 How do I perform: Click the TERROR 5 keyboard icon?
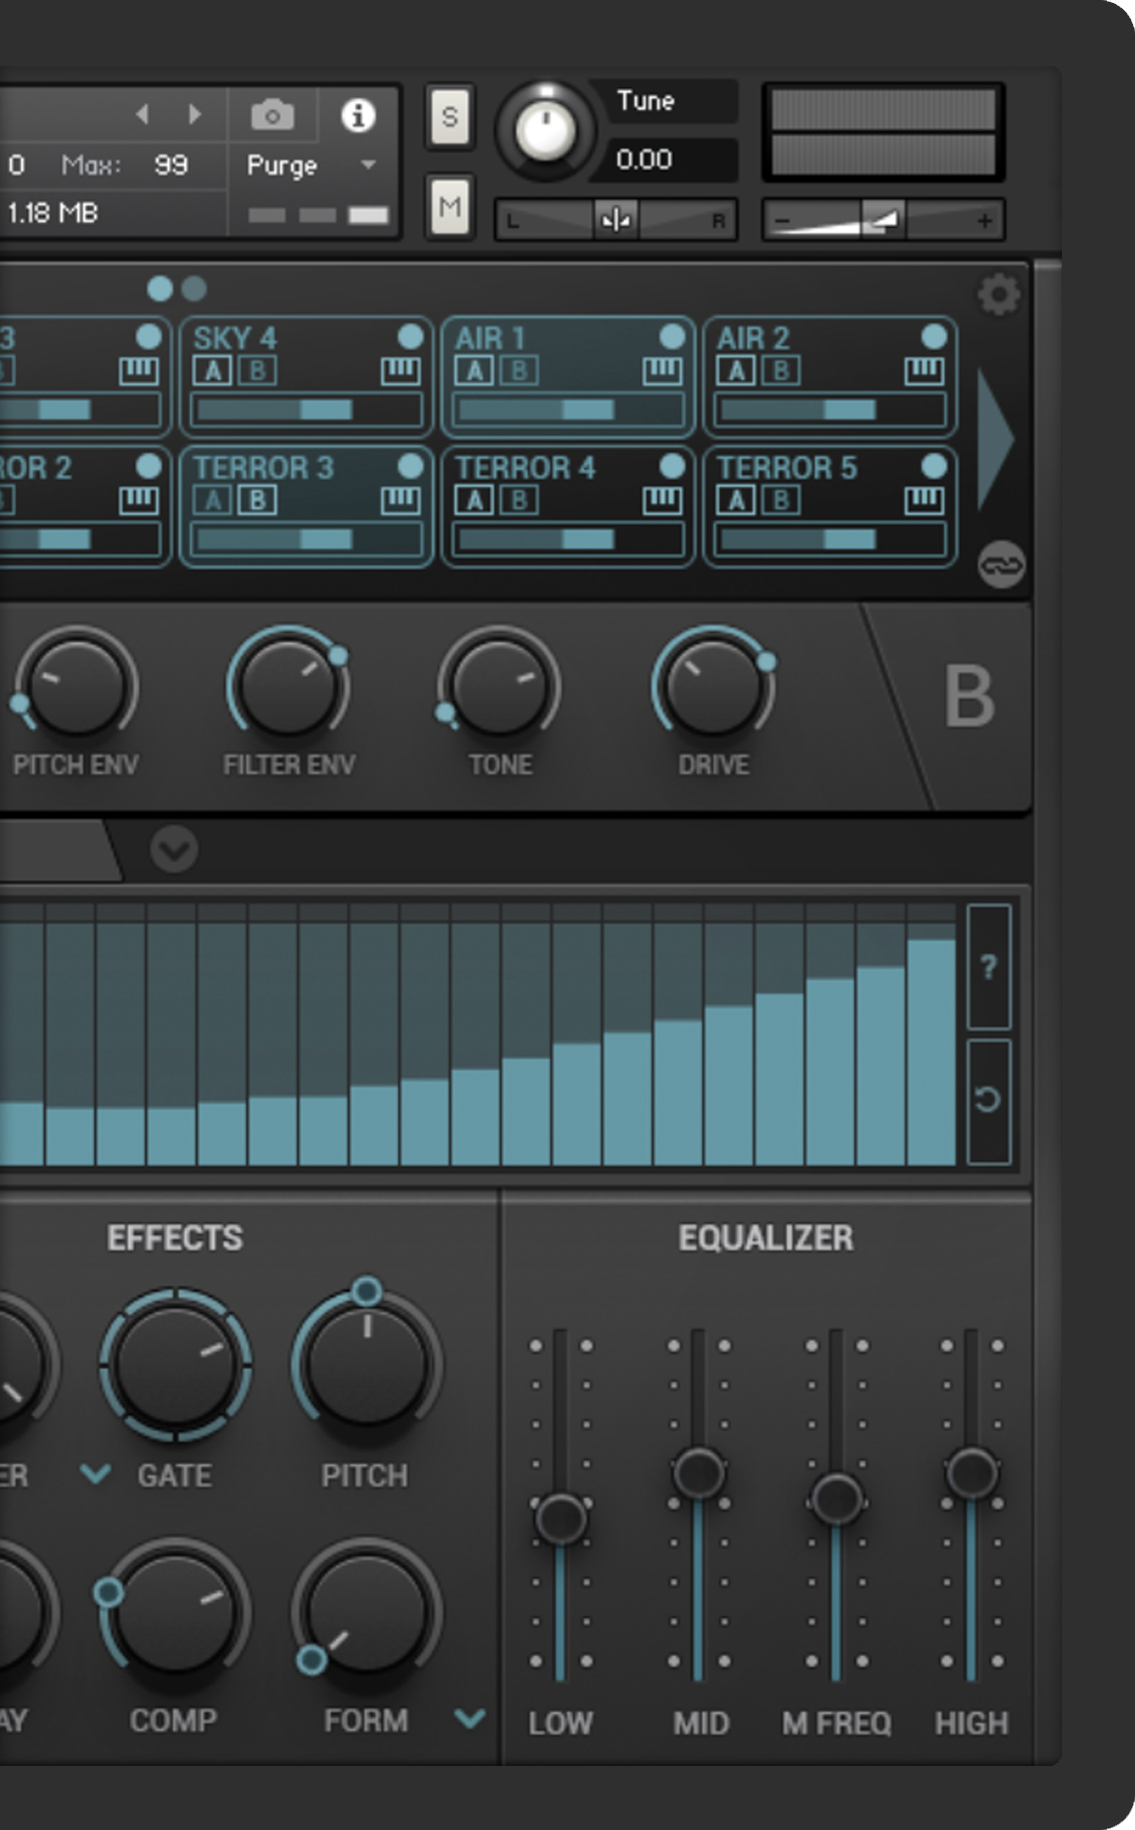pos(924,499)
